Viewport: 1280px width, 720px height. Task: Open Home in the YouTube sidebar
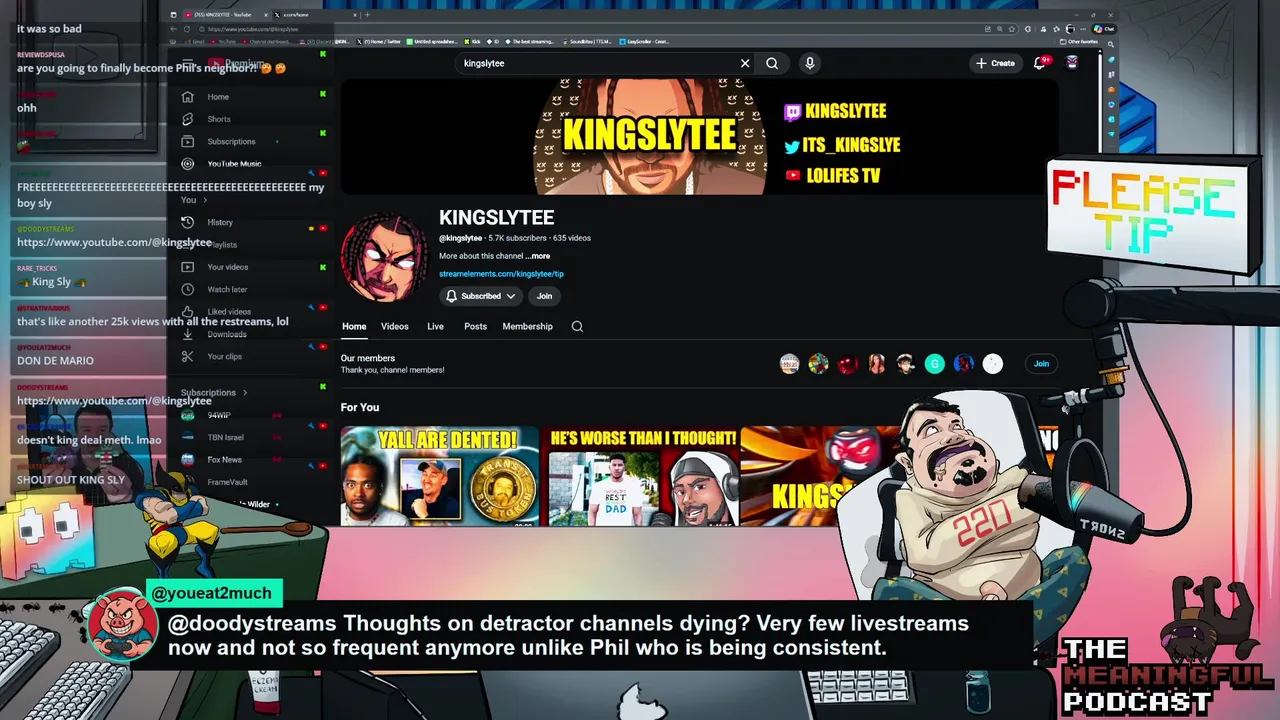pos(218,97)
